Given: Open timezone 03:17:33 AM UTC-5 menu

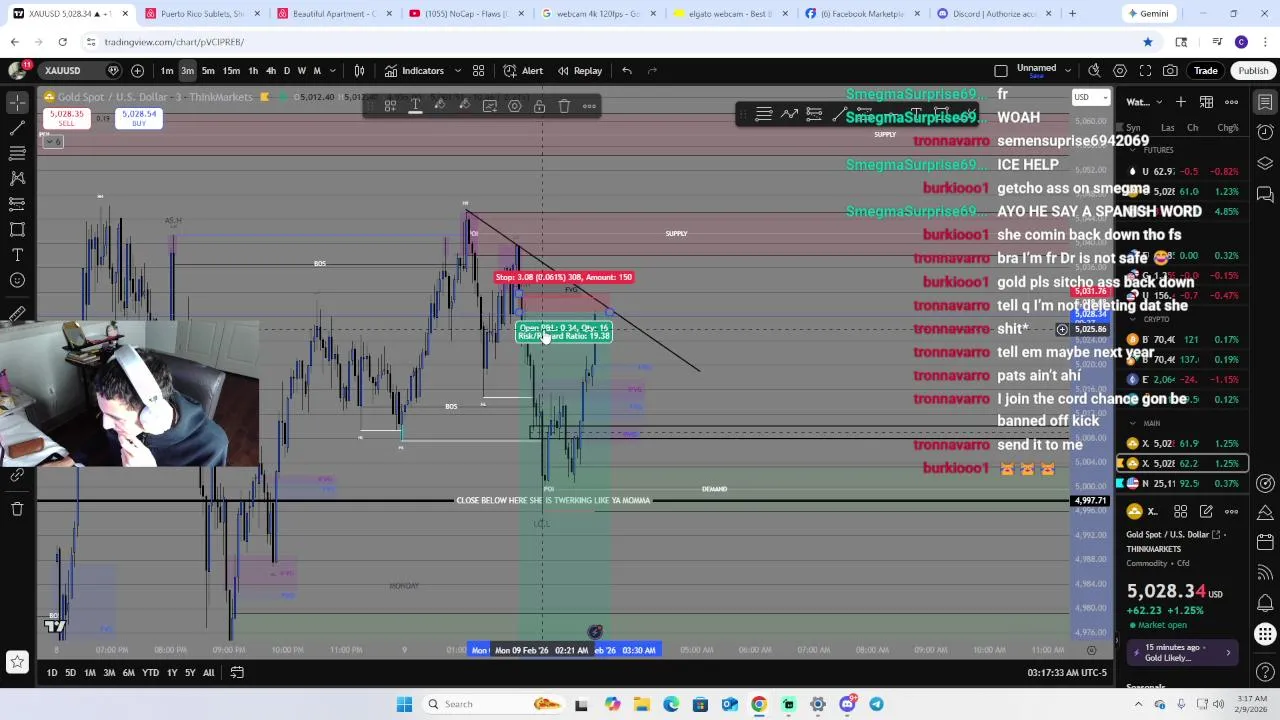Looking at the screenshot, I should pyautogui.click(x=1067, y=673).
